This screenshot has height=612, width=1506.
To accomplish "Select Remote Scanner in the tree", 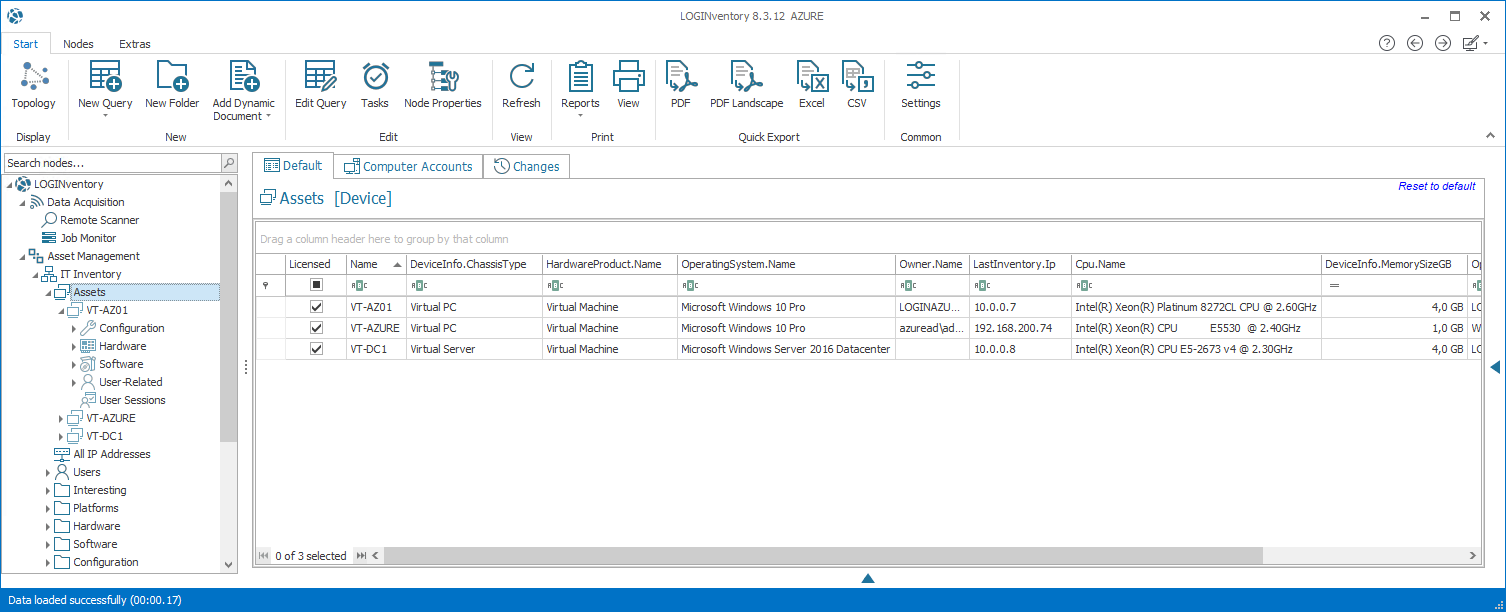I will coord(99,220).
